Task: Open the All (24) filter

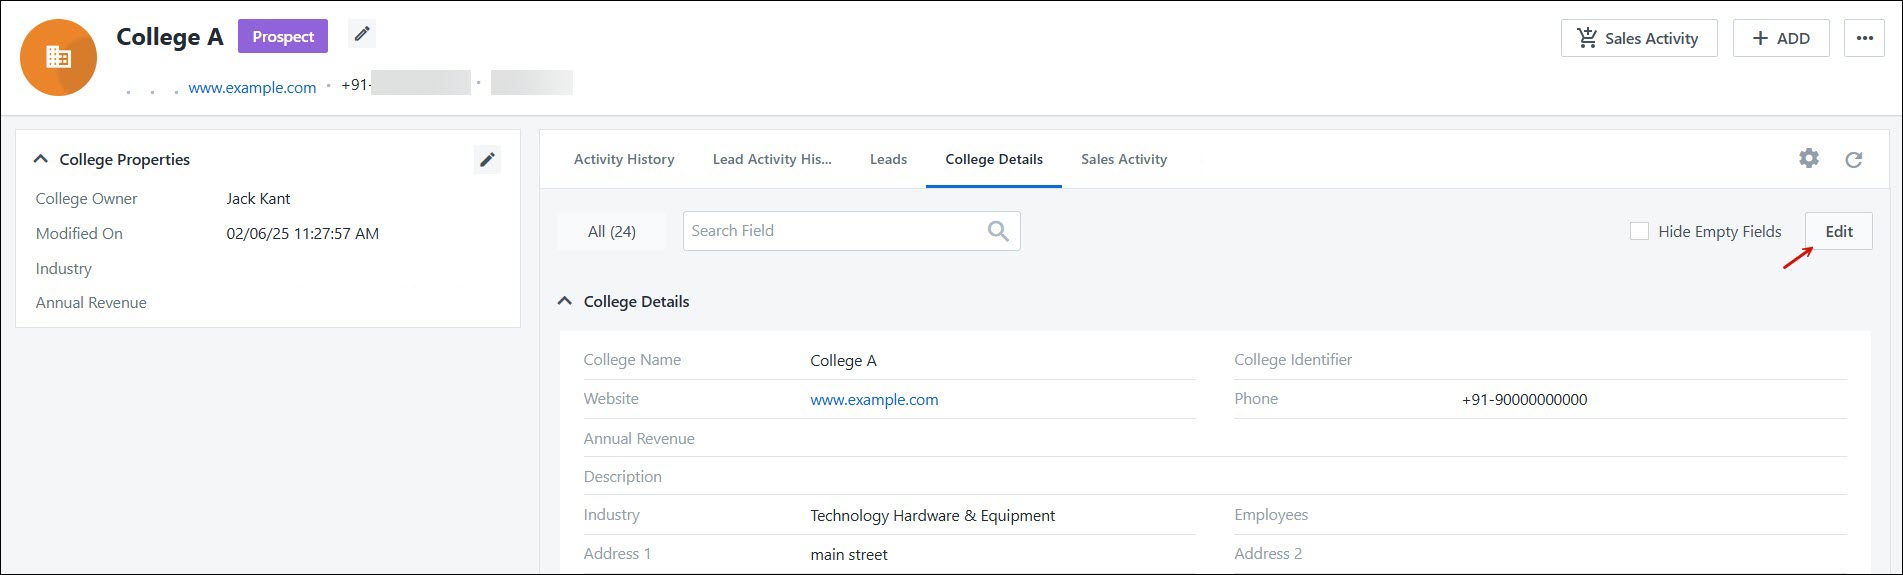Action: pyautogui.click(x=611, y=231)
